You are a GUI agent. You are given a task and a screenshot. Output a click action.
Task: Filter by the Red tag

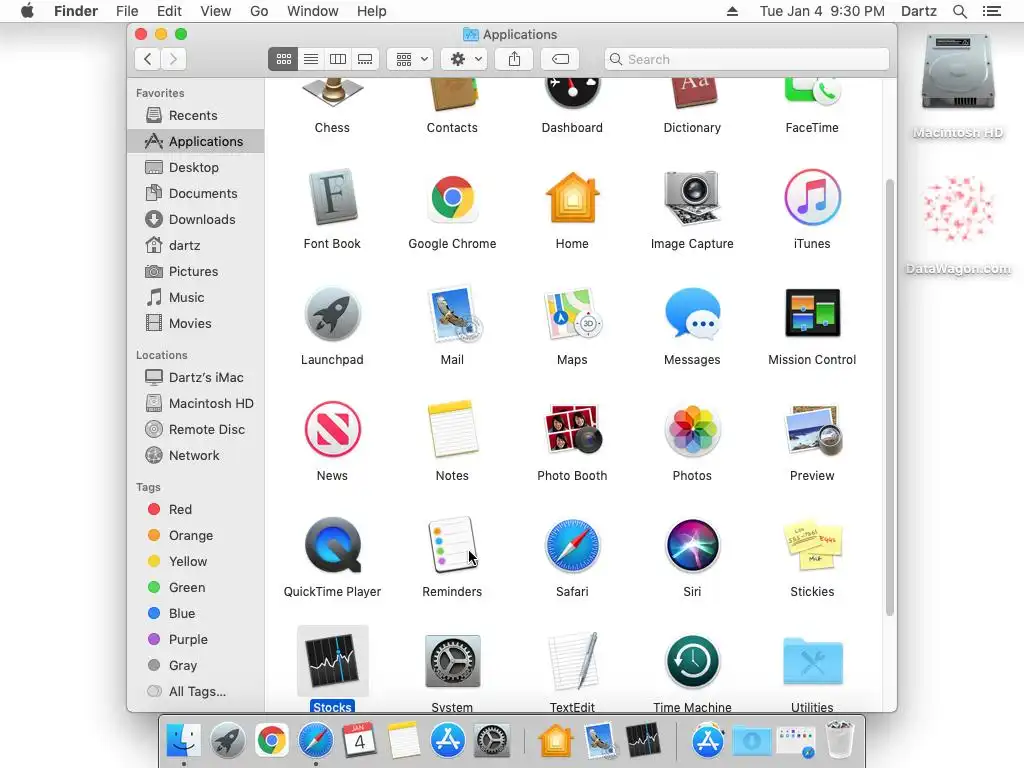pos(196,509)
